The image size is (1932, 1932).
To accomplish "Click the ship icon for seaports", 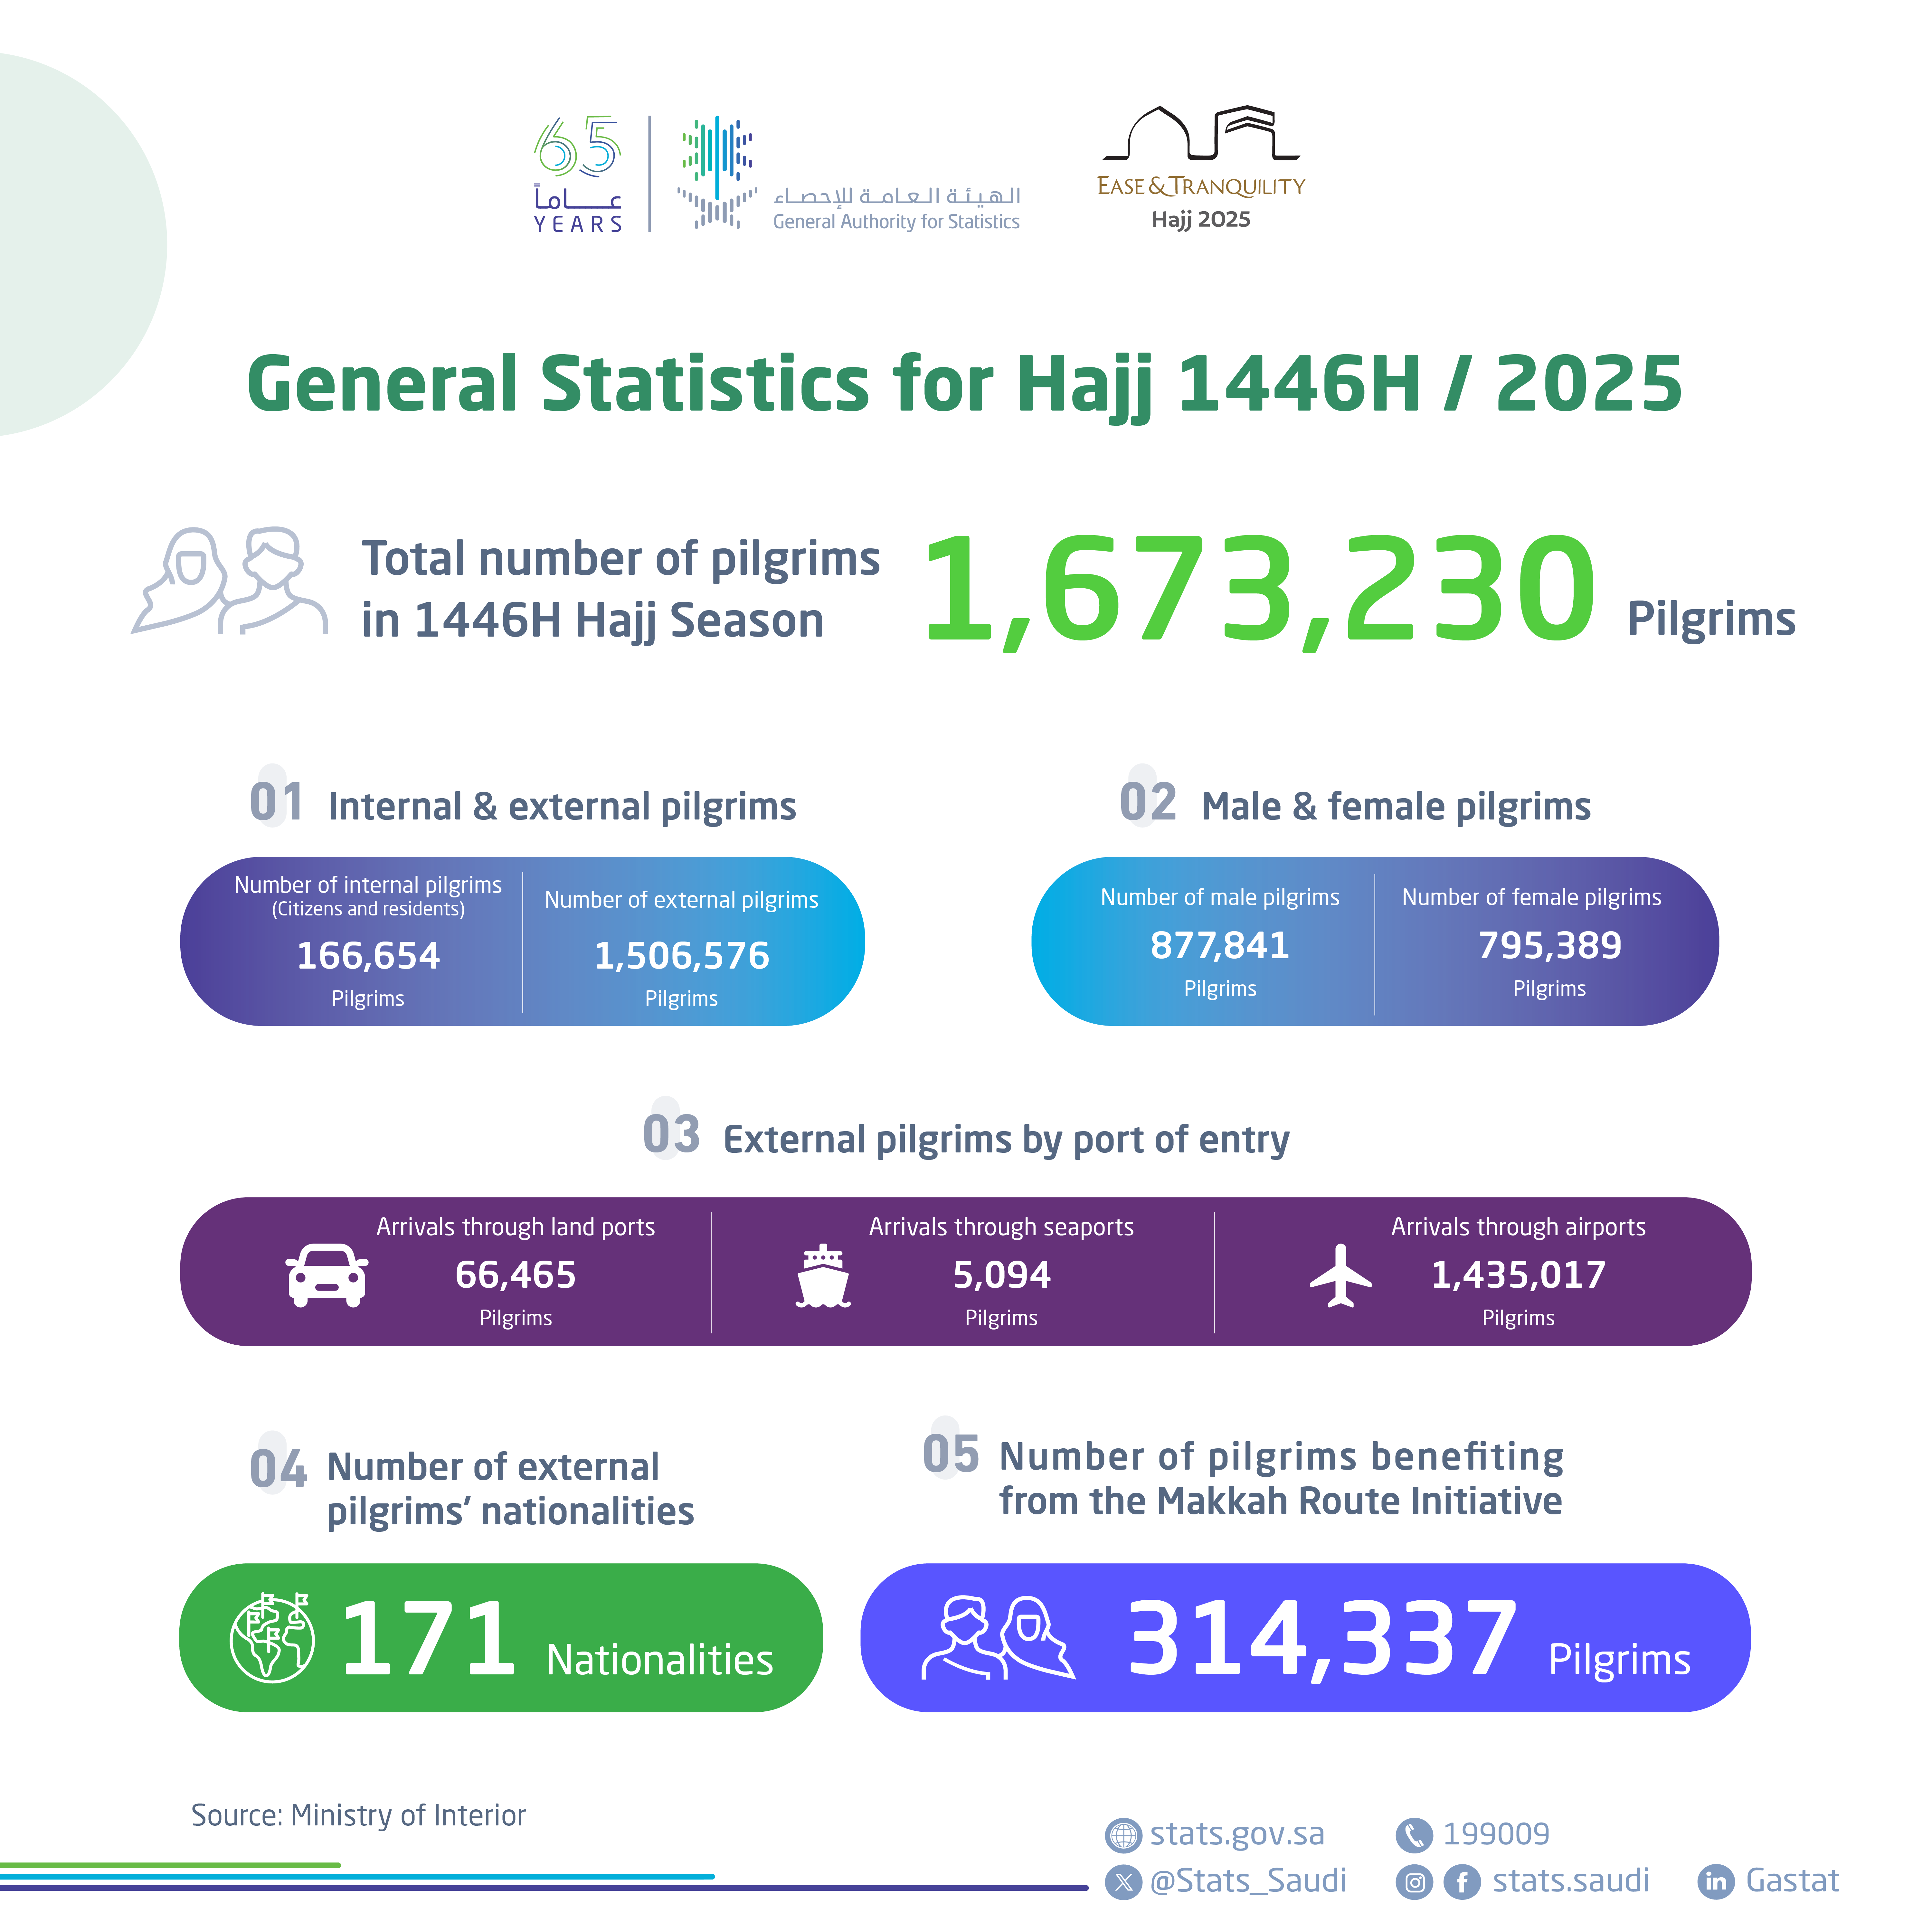I will pyautogui.click(x=823, y=1276).
